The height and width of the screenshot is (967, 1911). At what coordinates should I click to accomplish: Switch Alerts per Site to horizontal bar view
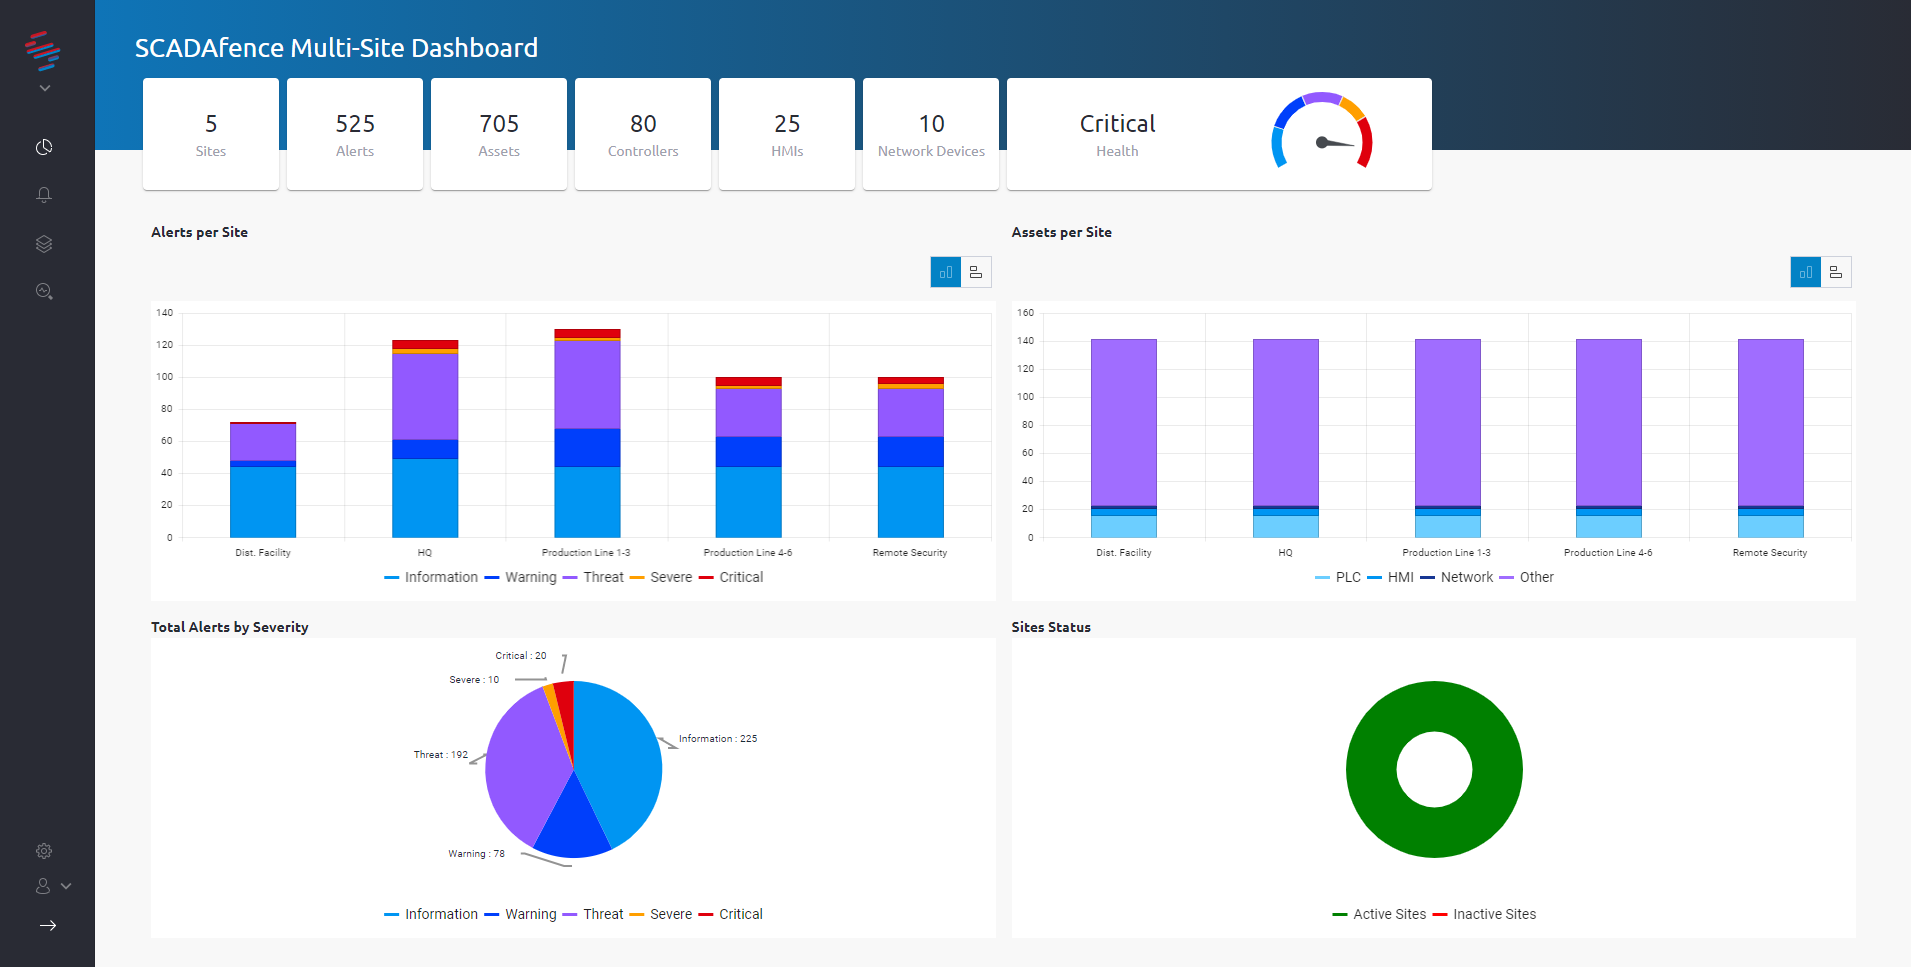976,271
